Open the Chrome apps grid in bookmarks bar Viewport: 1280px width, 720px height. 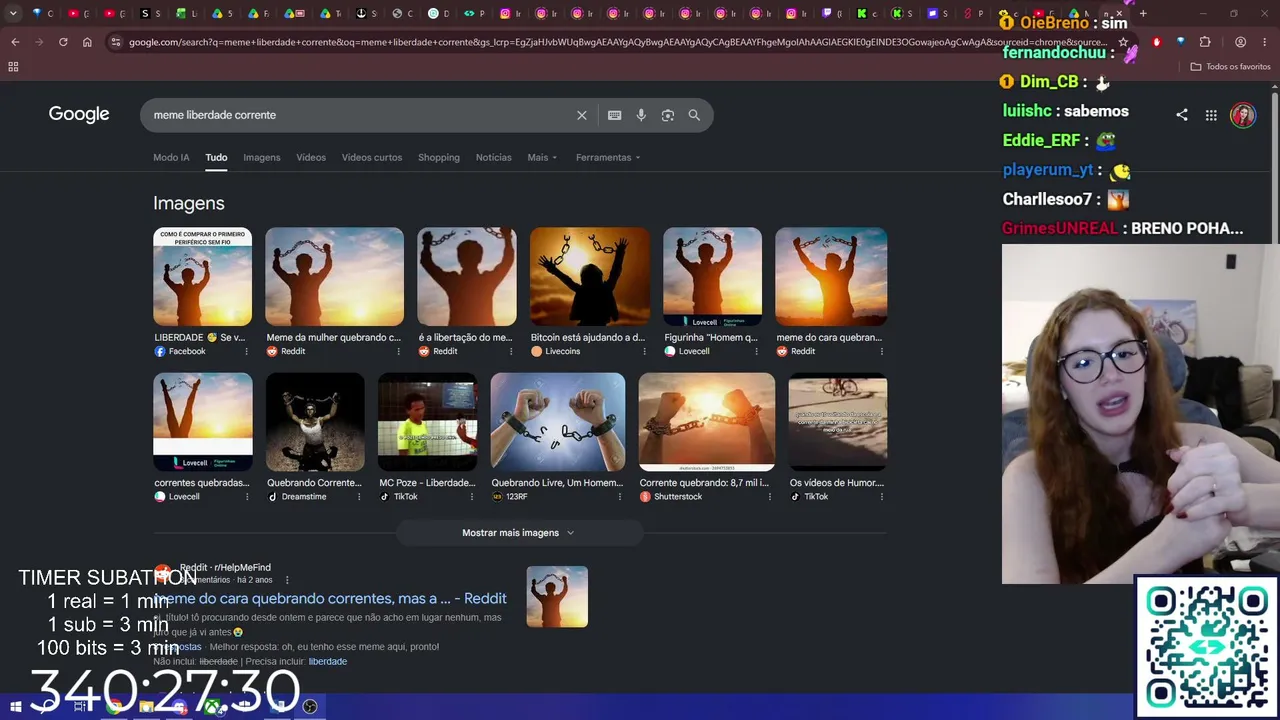(13, 67)
